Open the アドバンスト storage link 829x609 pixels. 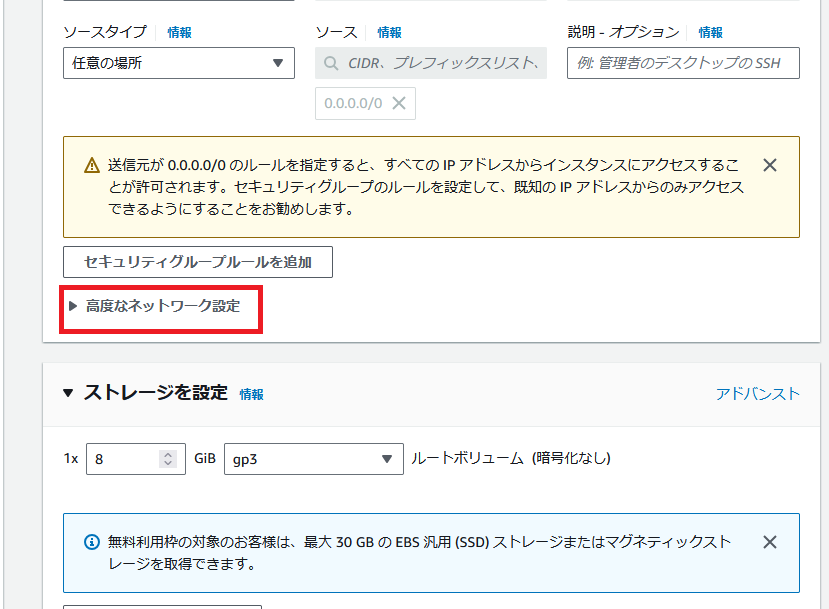coord(757,393)
